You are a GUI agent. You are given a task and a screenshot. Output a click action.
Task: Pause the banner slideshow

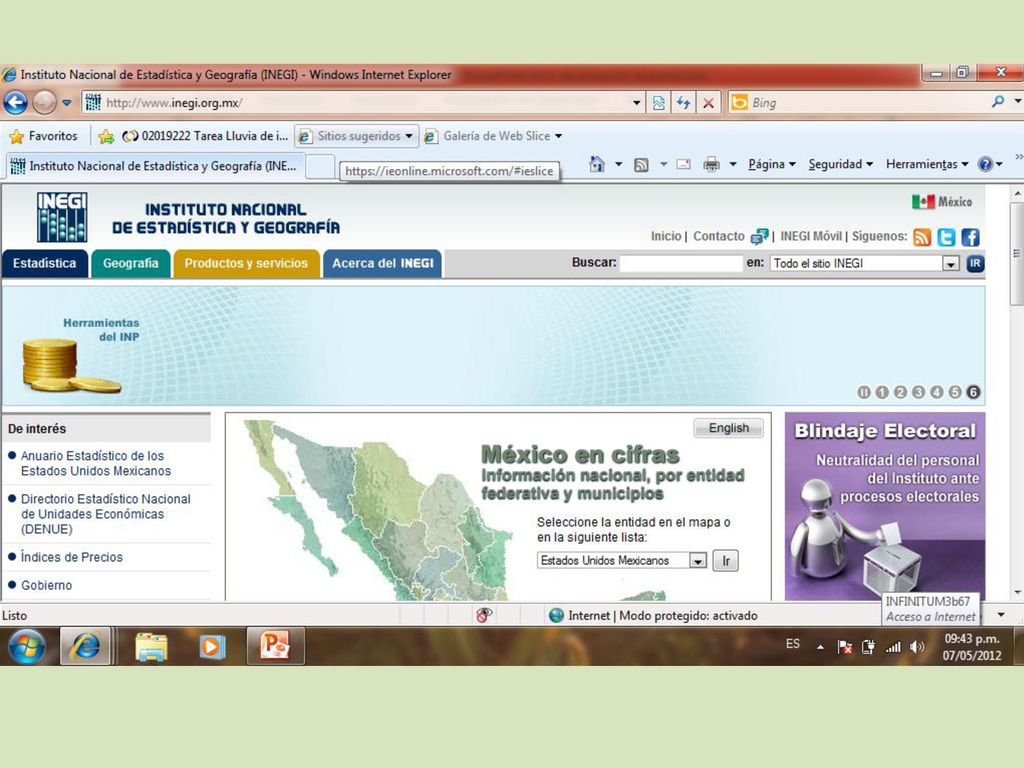pyautogui.click(x=864, y=392)
